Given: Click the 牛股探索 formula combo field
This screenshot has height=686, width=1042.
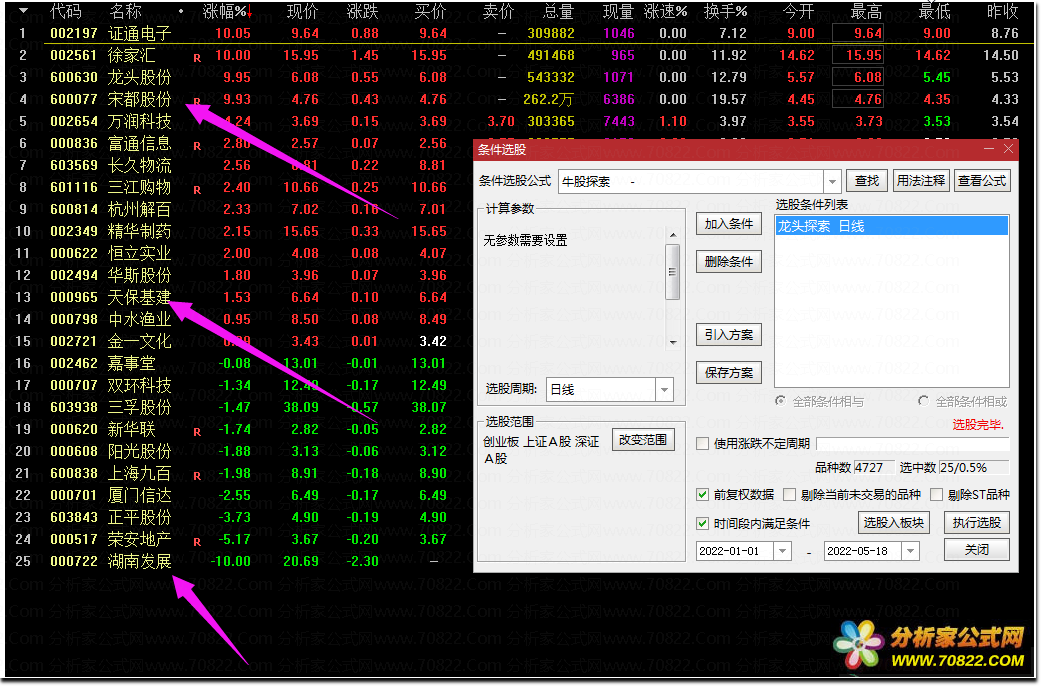Looking at the screenshot, I should [691, 181].
